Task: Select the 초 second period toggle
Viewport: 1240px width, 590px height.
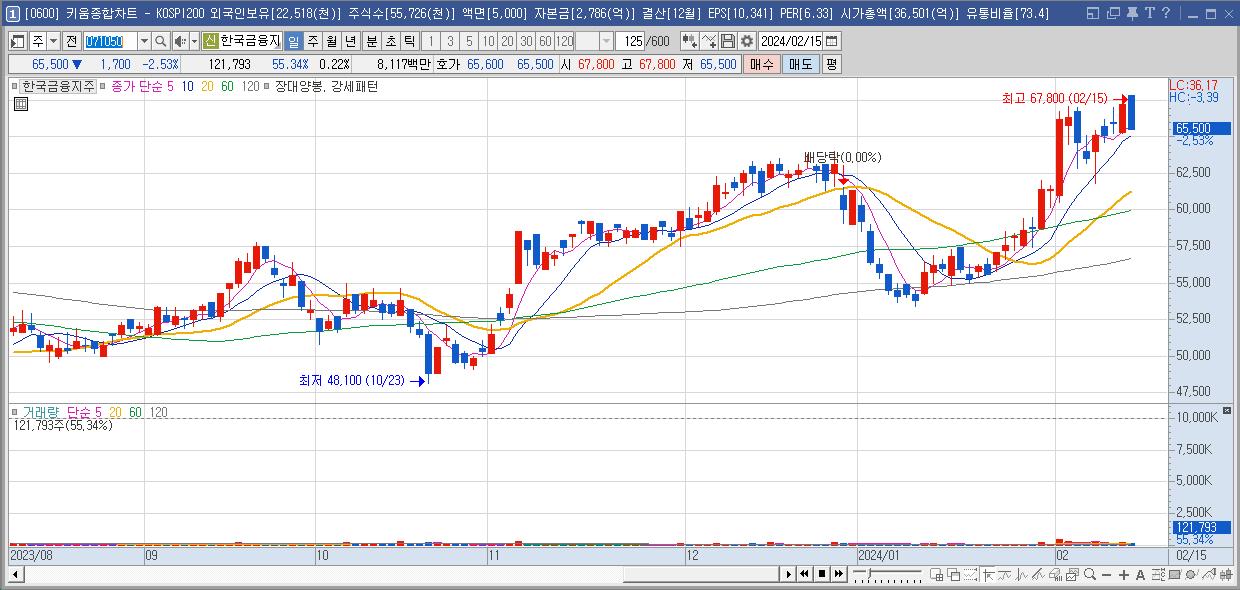Action: tap(390, 41)
